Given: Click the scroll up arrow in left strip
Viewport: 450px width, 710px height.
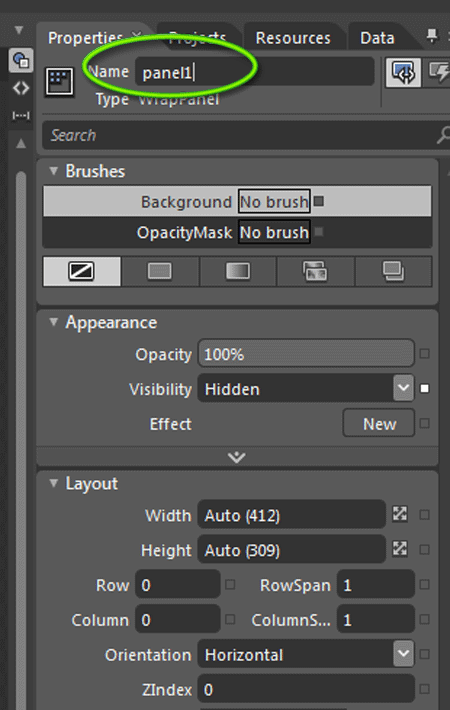Looking at the screenshot, I should coord(21,144).
